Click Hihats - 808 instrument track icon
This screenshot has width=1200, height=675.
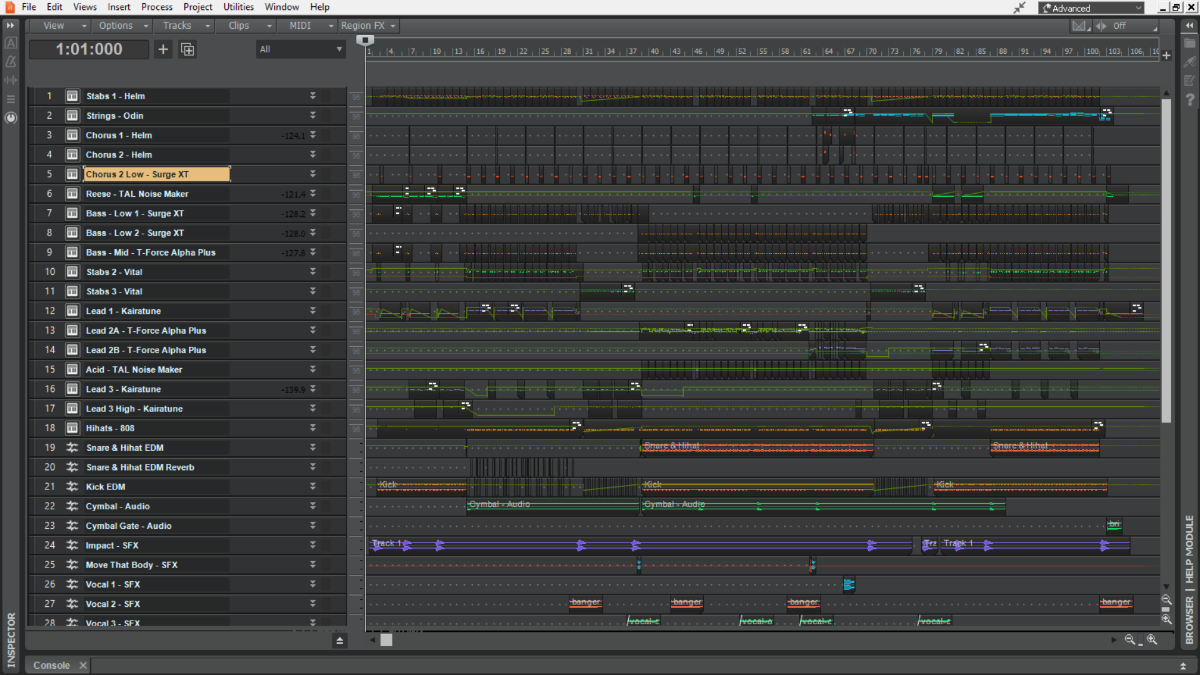(x=72, y=428)
